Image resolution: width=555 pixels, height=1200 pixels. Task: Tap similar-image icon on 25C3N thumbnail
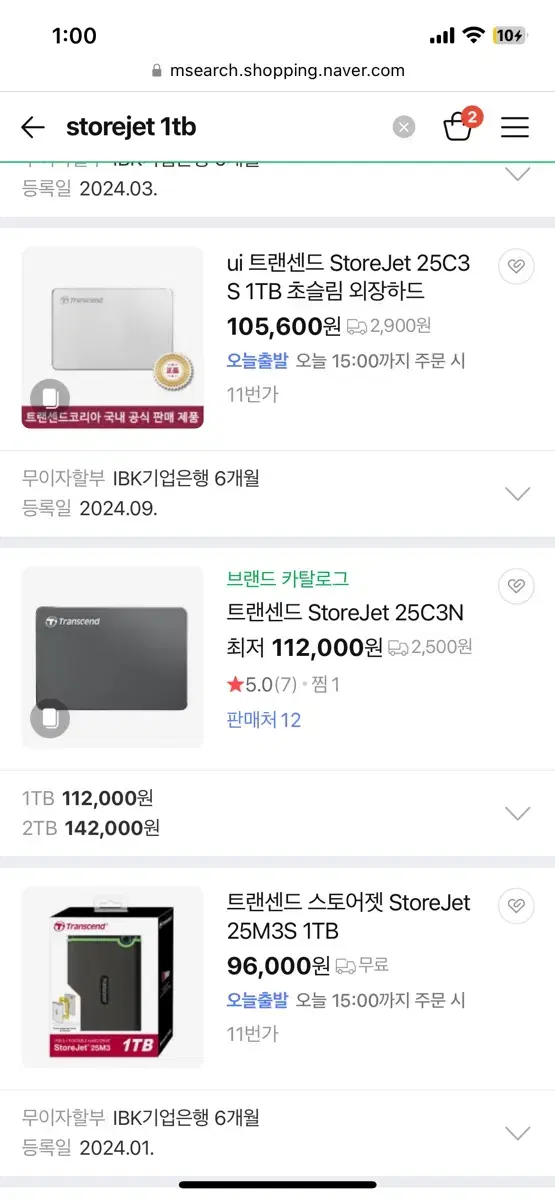[x=50, y=717]
